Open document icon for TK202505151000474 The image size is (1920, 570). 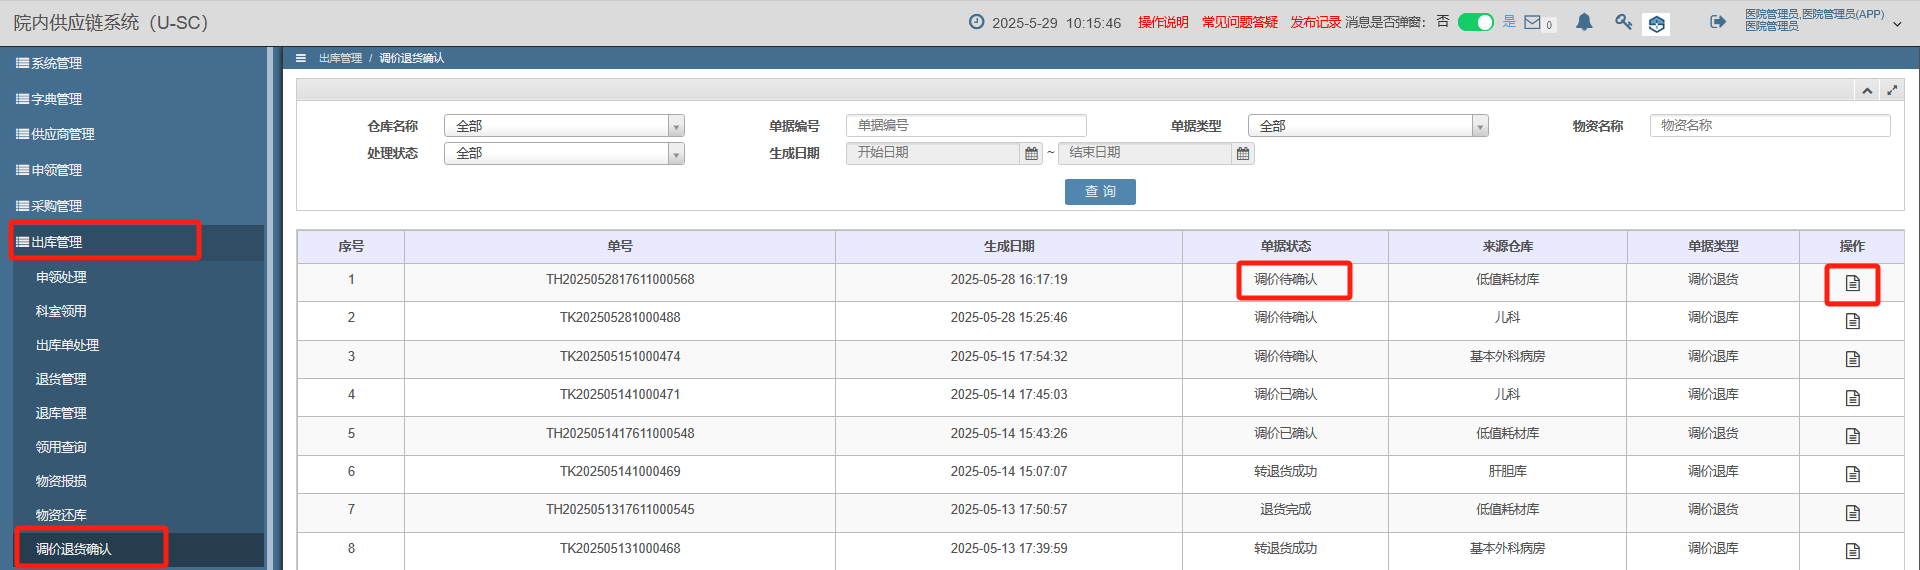click(1852, 359)
